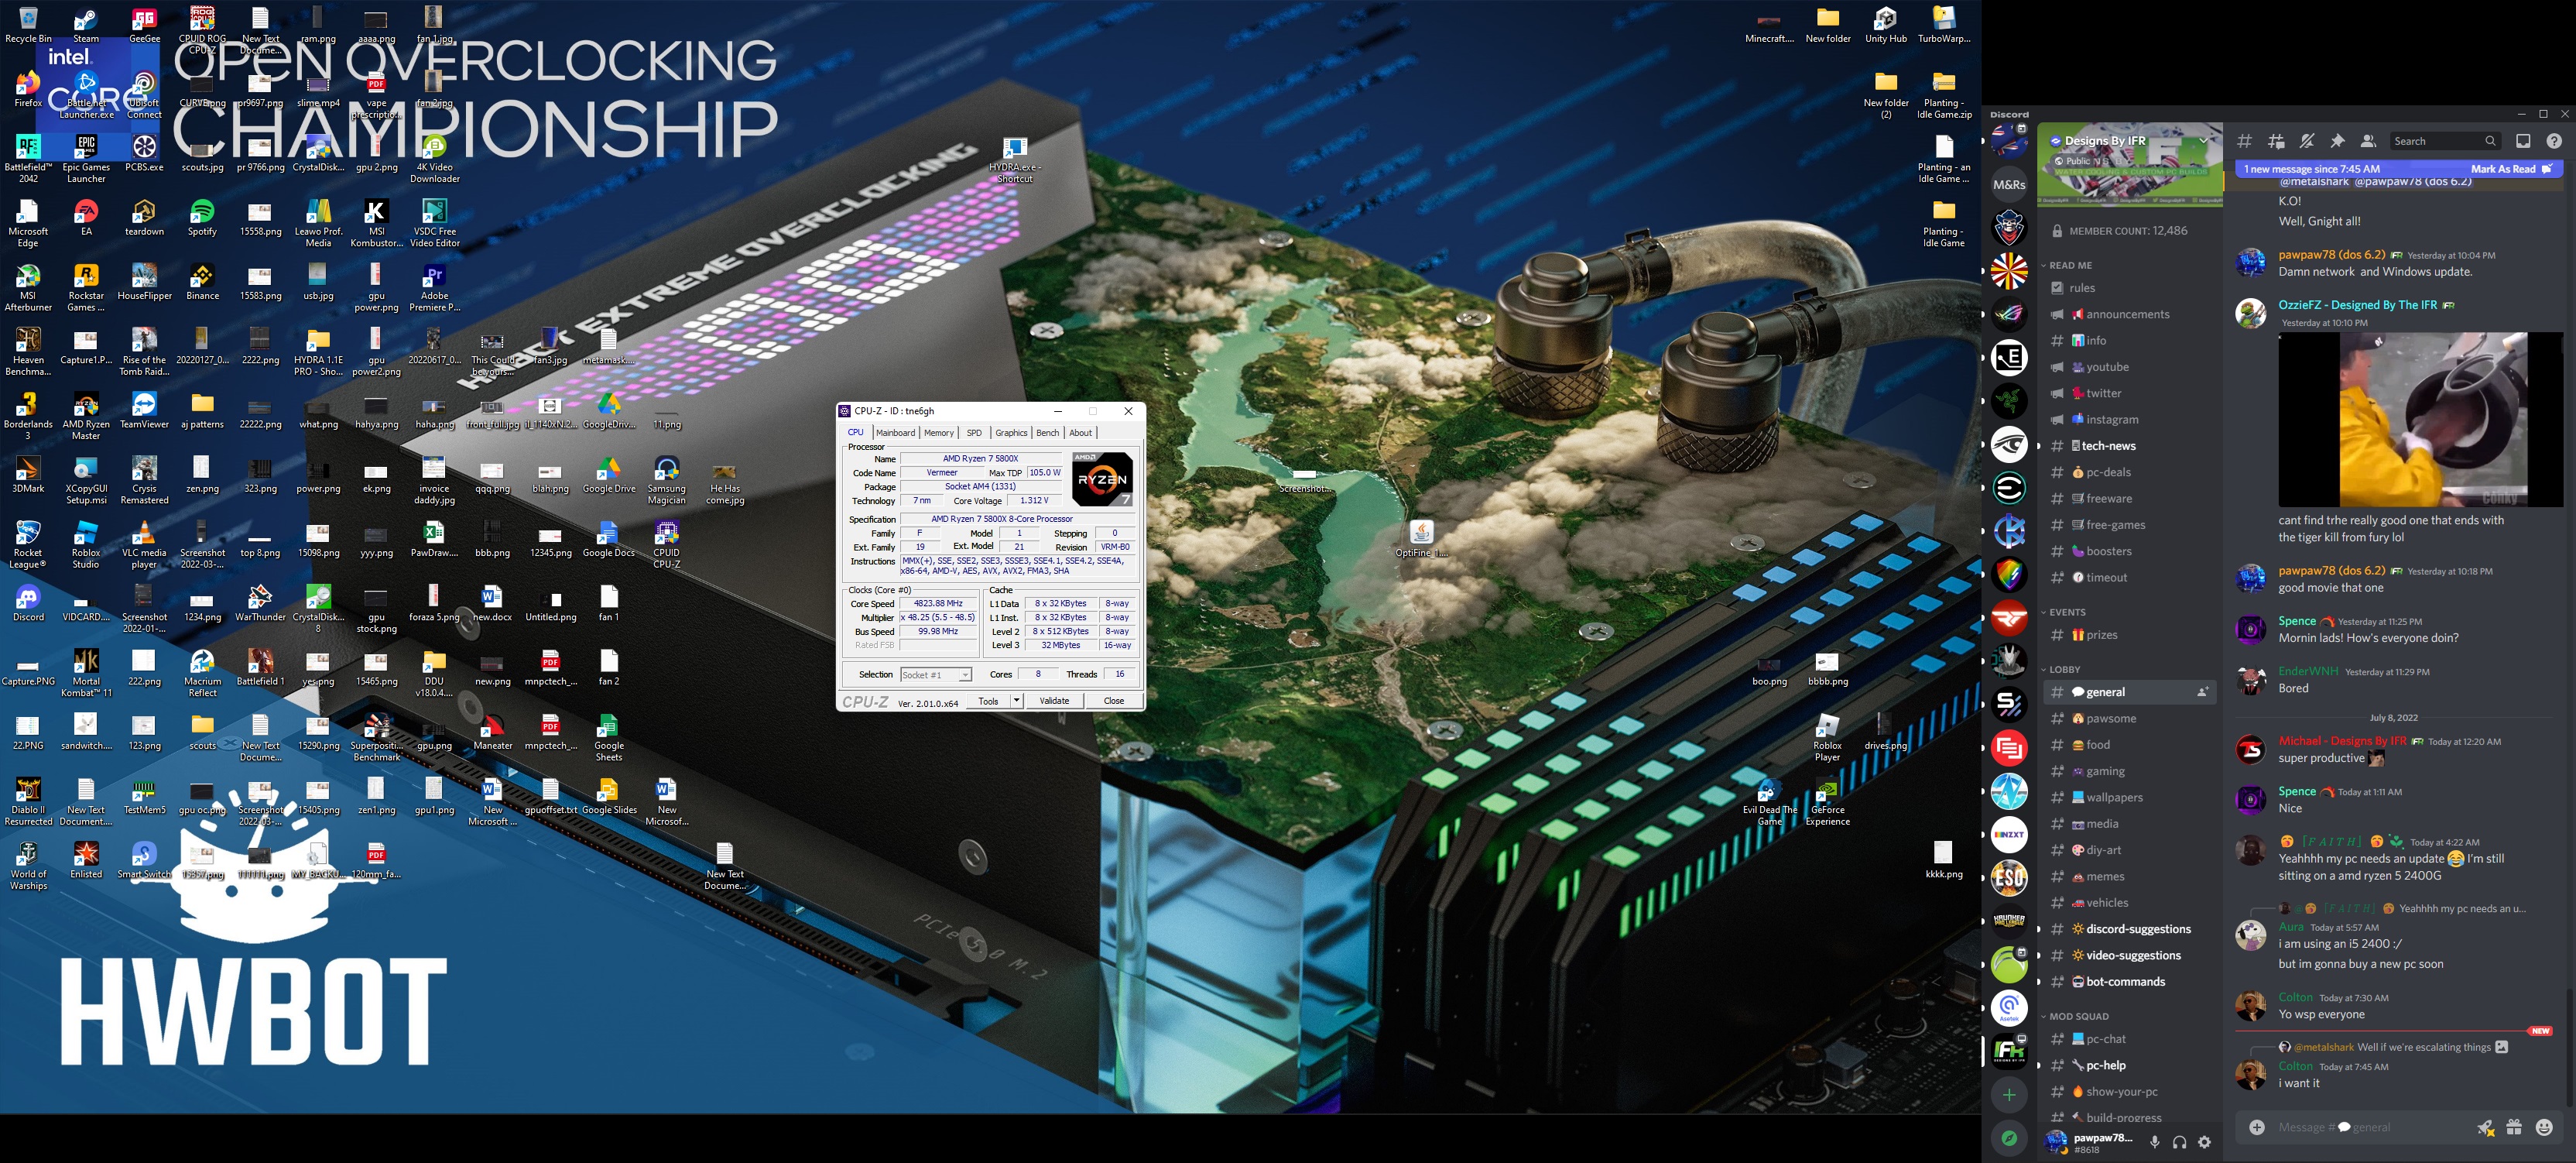The image size is (2576, 1163).
Task: Open the TeamViewer desktop icon
Action: pyautogui.click(x=144, y=410)
